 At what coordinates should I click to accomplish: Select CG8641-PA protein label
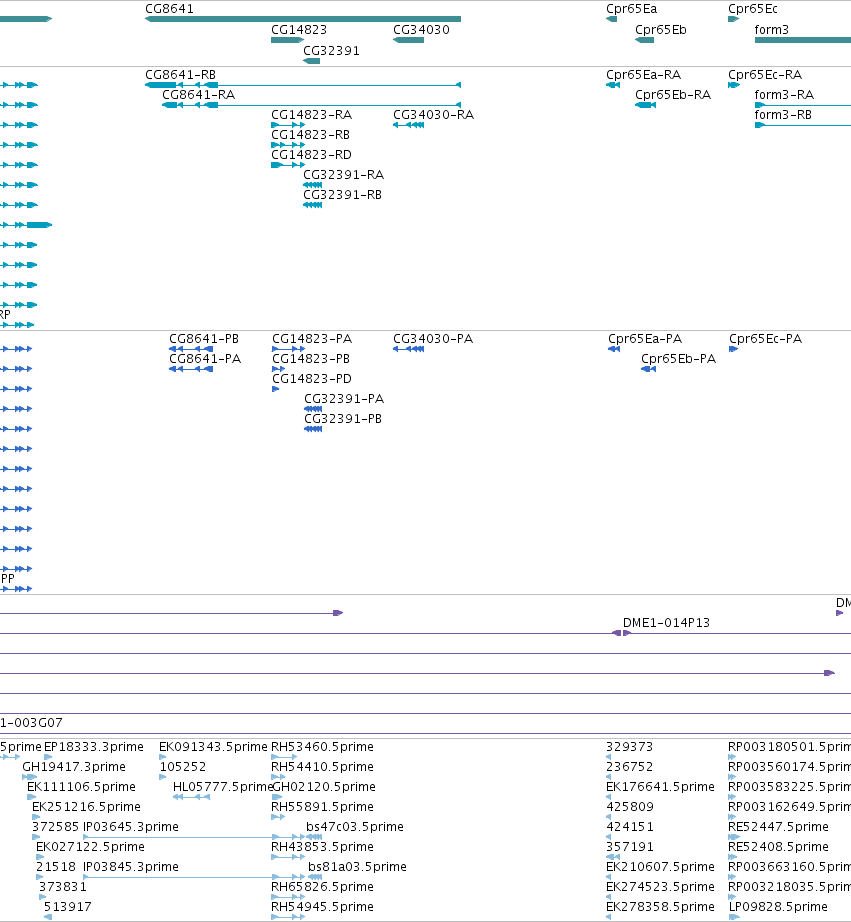[x=205, y=359]
